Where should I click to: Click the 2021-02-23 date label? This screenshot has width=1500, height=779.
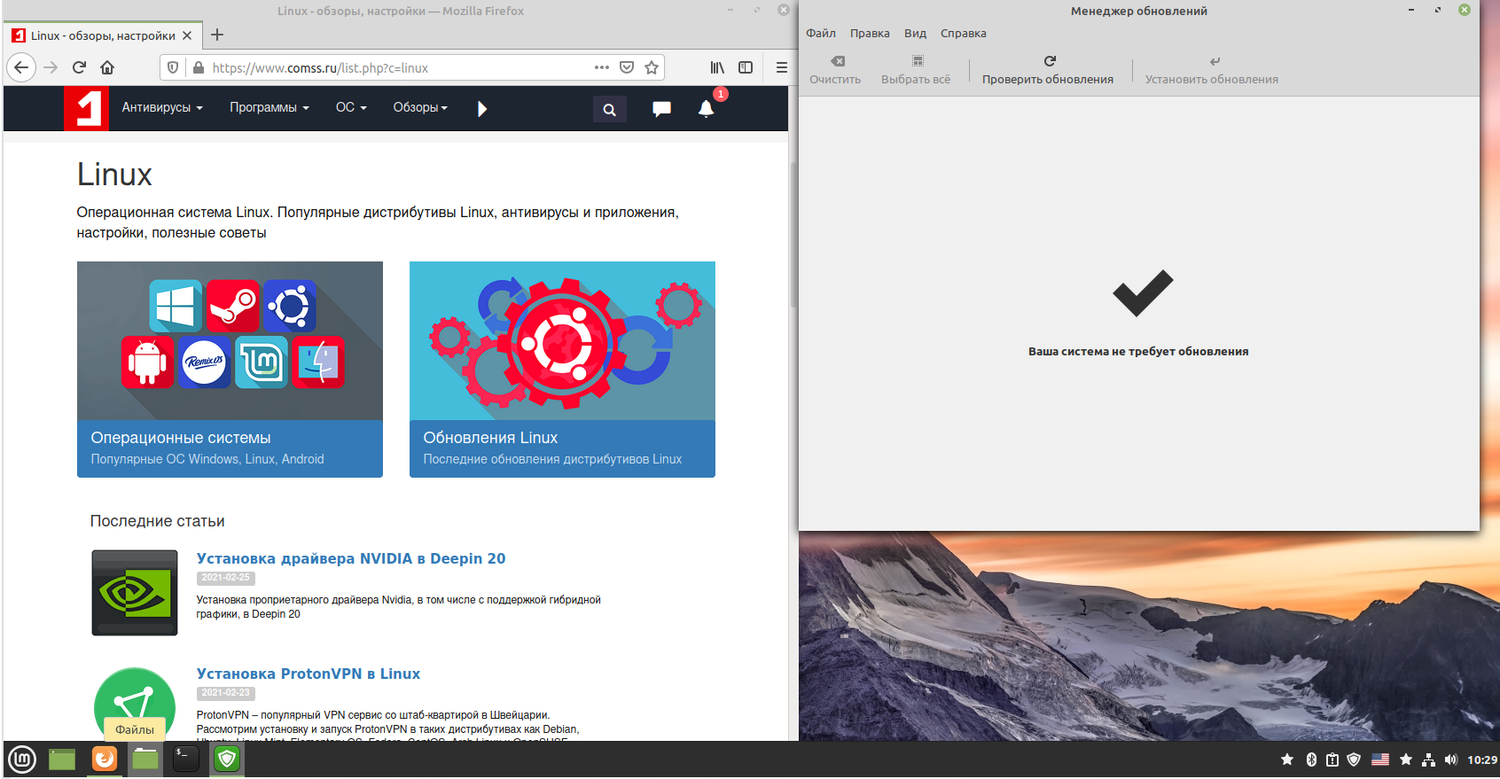(x=225, y=693)
